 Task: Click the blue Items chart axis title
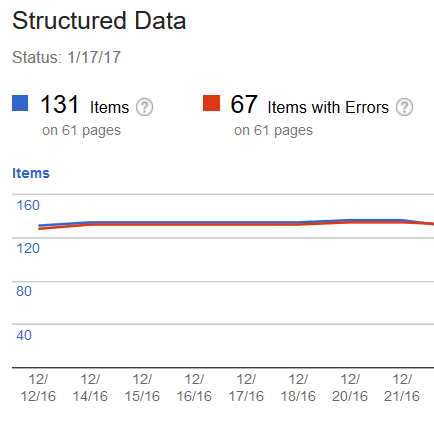(x=31, y=173)
